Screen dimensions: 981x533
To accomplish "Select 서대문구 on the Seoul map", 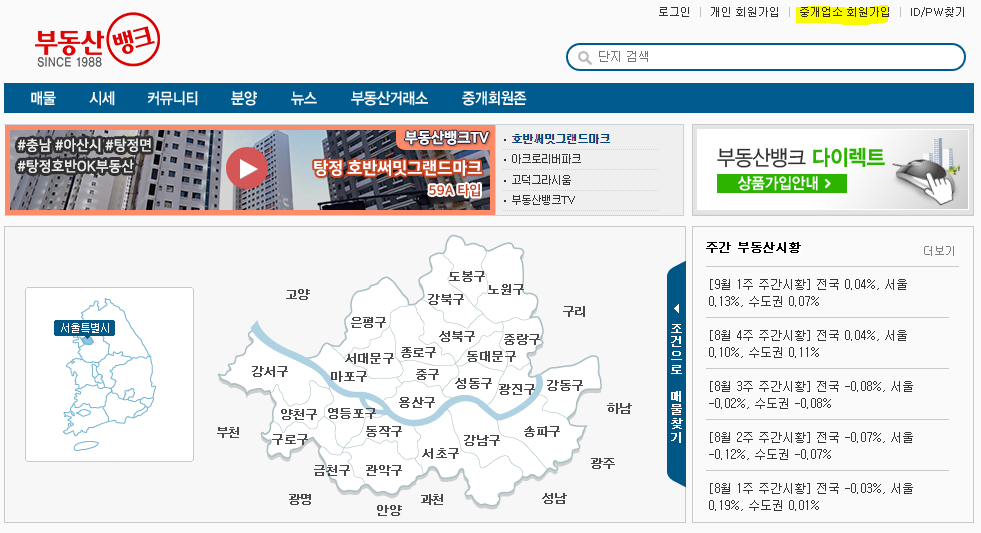I will 370,358.
